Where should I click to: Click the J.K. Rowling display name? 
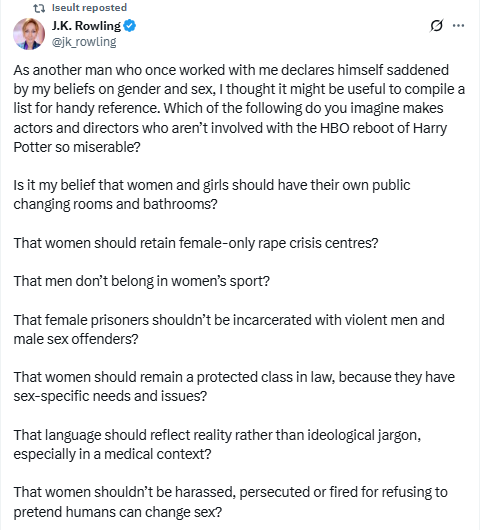86,26
